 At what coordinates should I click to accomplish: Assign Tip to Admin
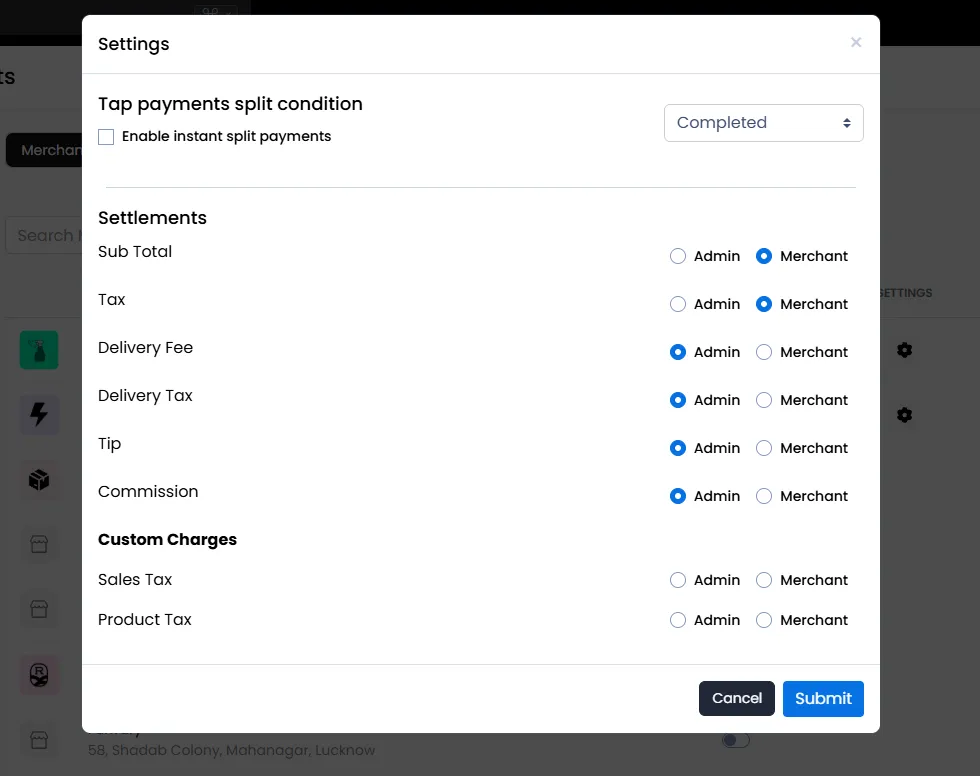coord(678,448)
